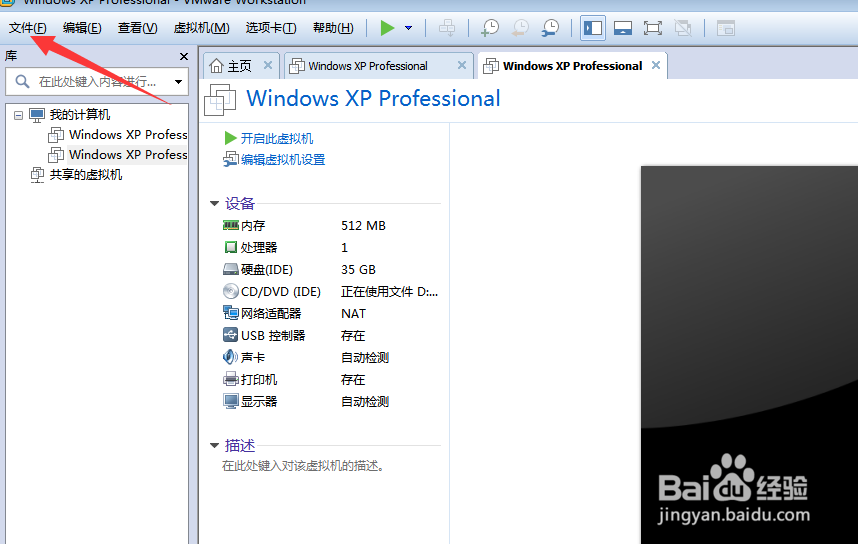This screenshot has height=544, width=858.
Task: Close the active Windows XP Professional tab
Action: (x=656, y=65)
